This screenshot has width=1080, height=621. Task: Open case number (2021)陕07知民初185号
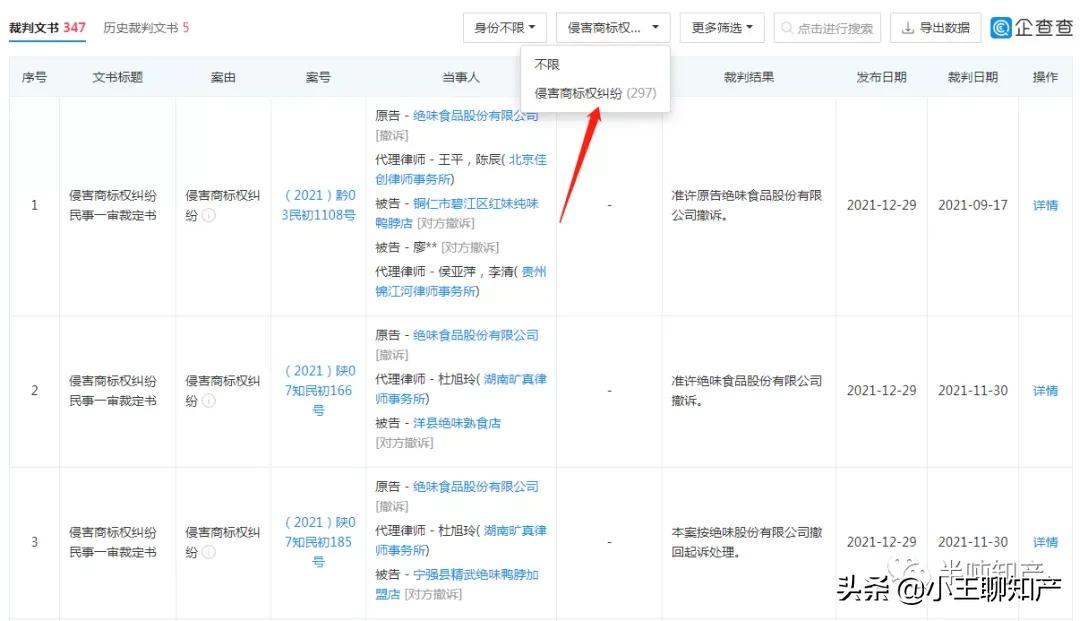pyautogui.click(x=318, y=542)
